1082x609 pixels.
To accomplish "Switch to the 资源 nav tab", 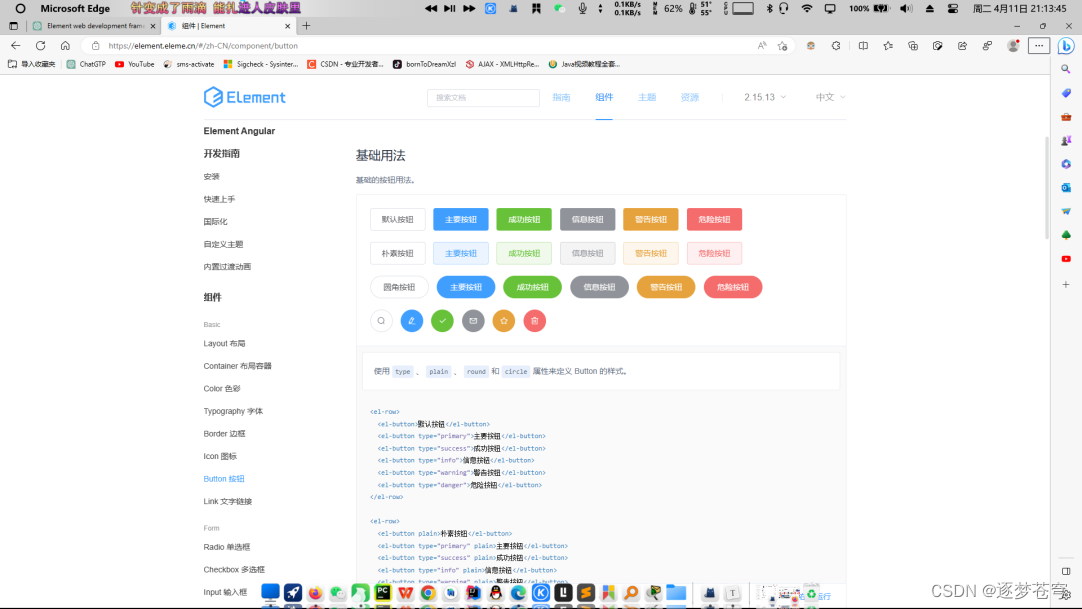I will pos(690,97).
